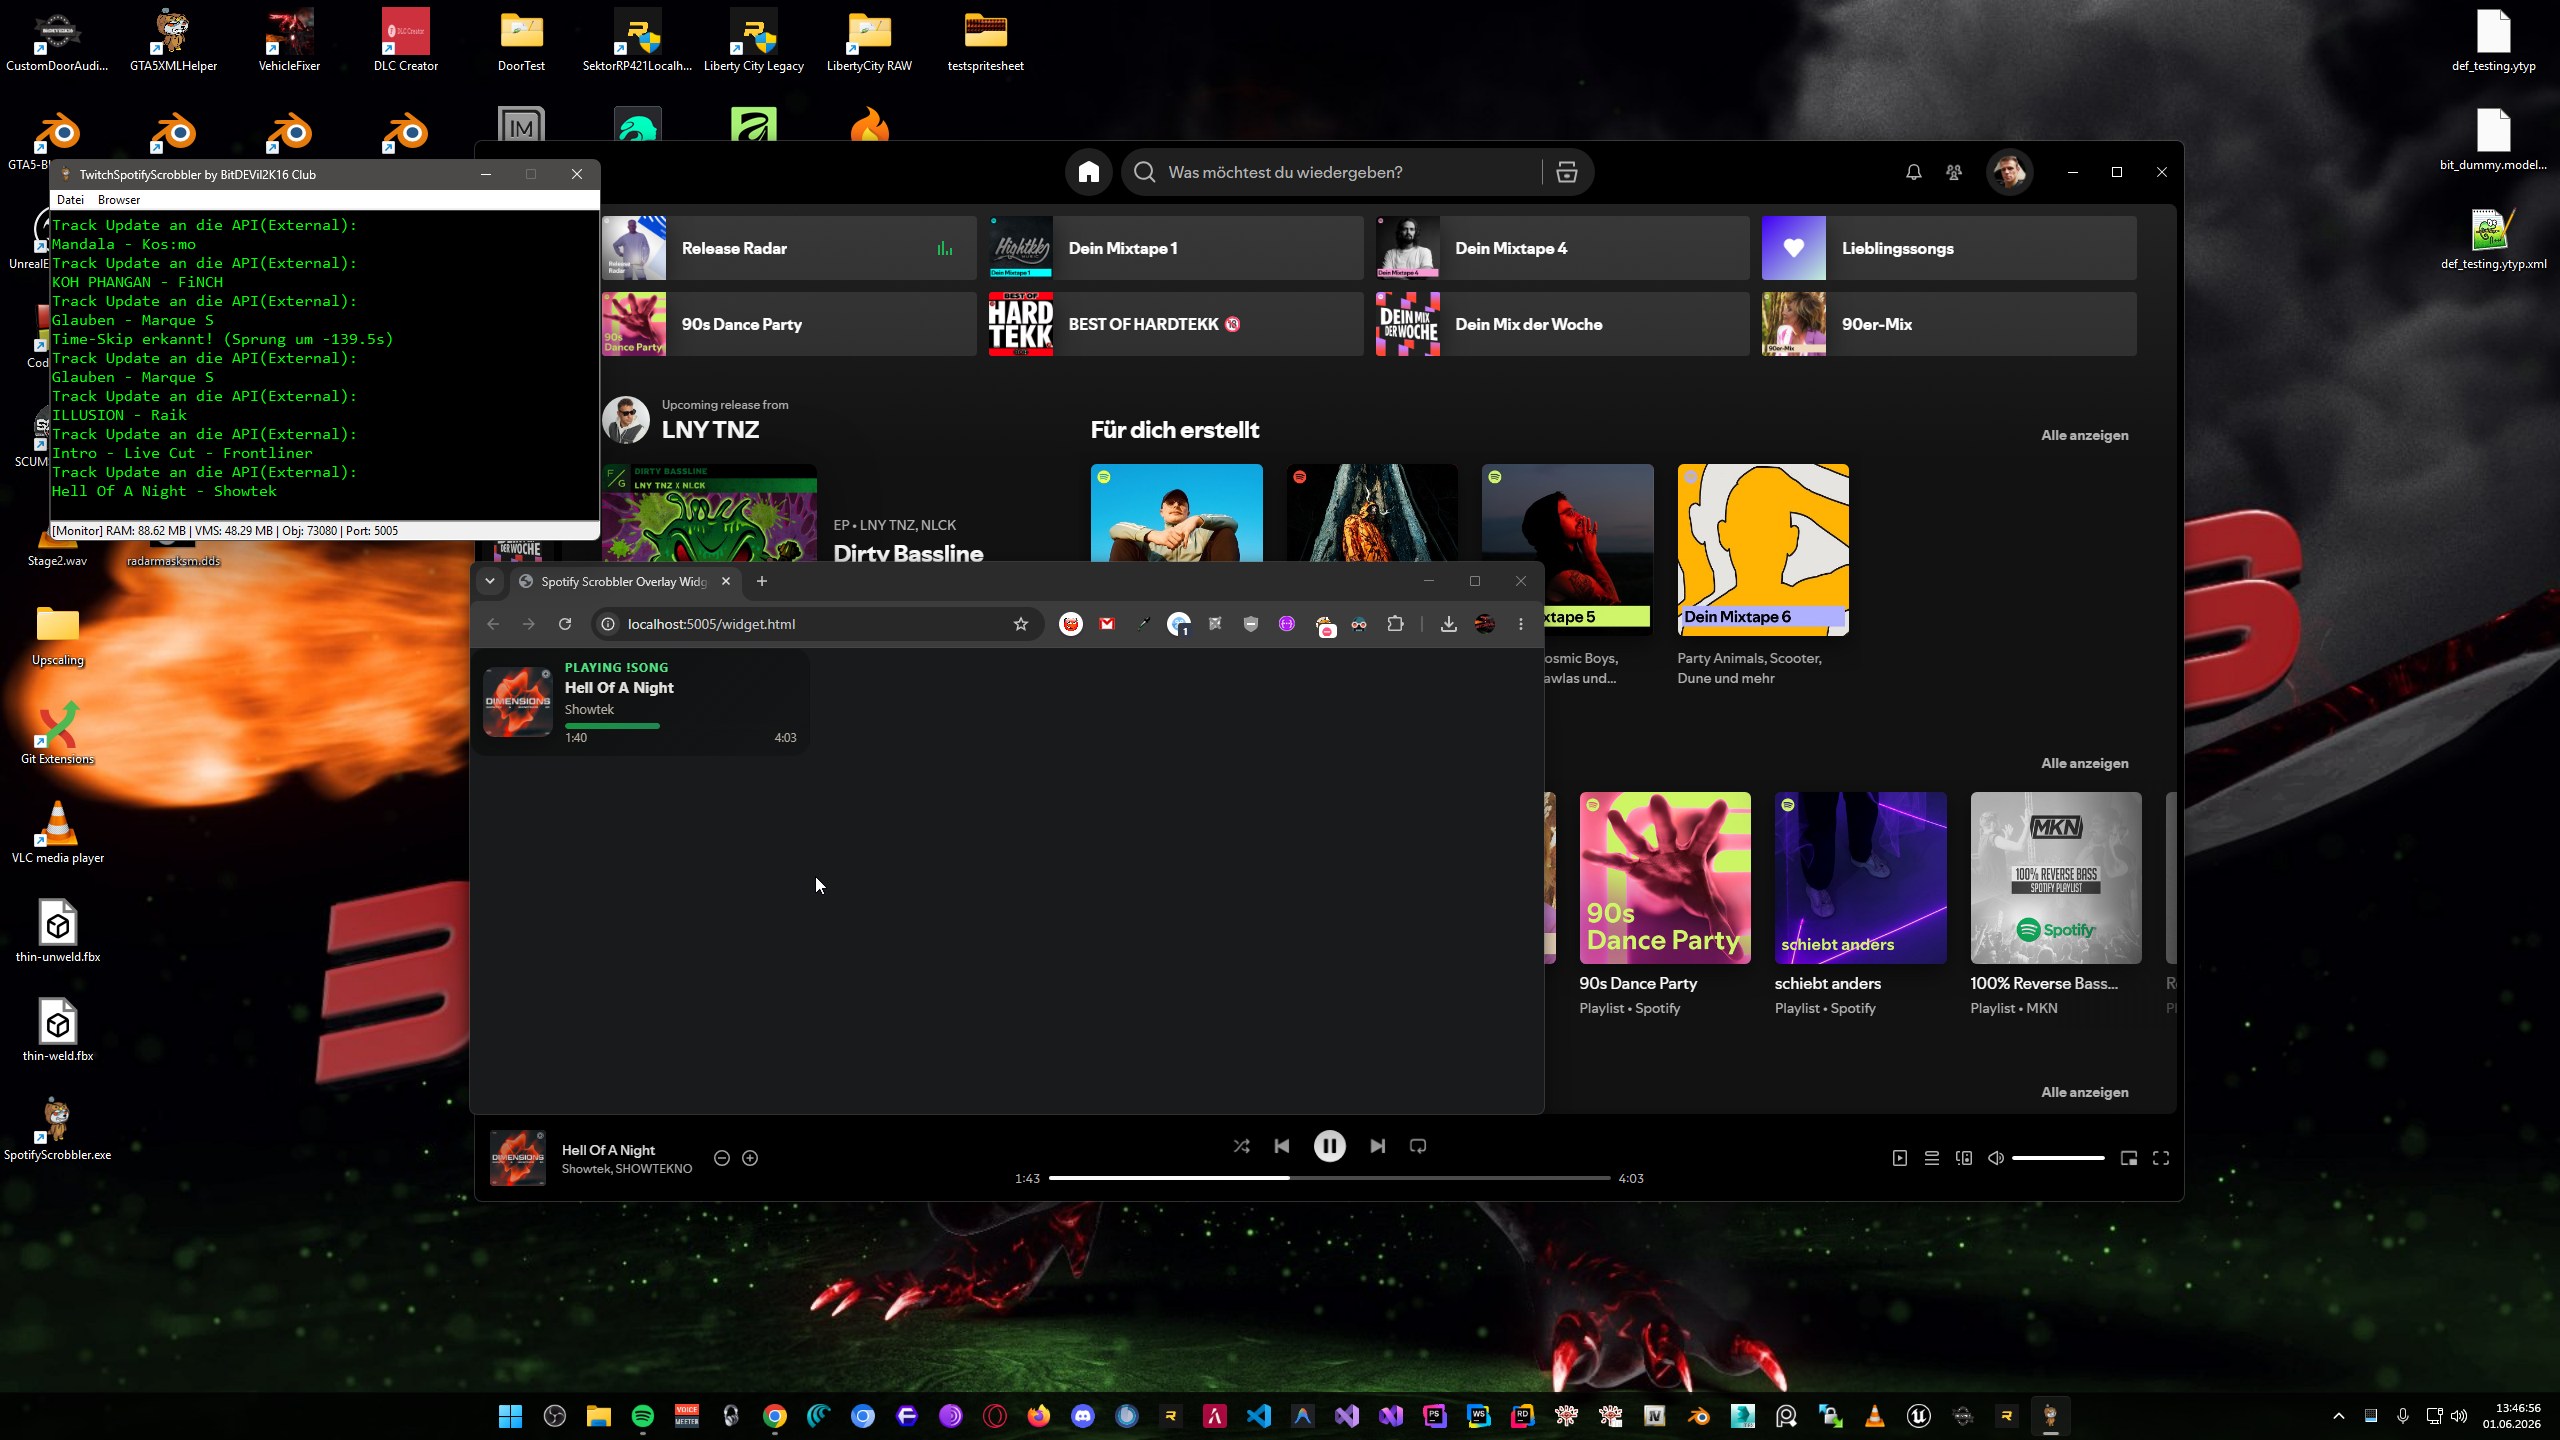The height and width of the screenshot is (1440, 2560).
Task: Select Git Extensions desktop shortcut
Action: coord(58,733)
